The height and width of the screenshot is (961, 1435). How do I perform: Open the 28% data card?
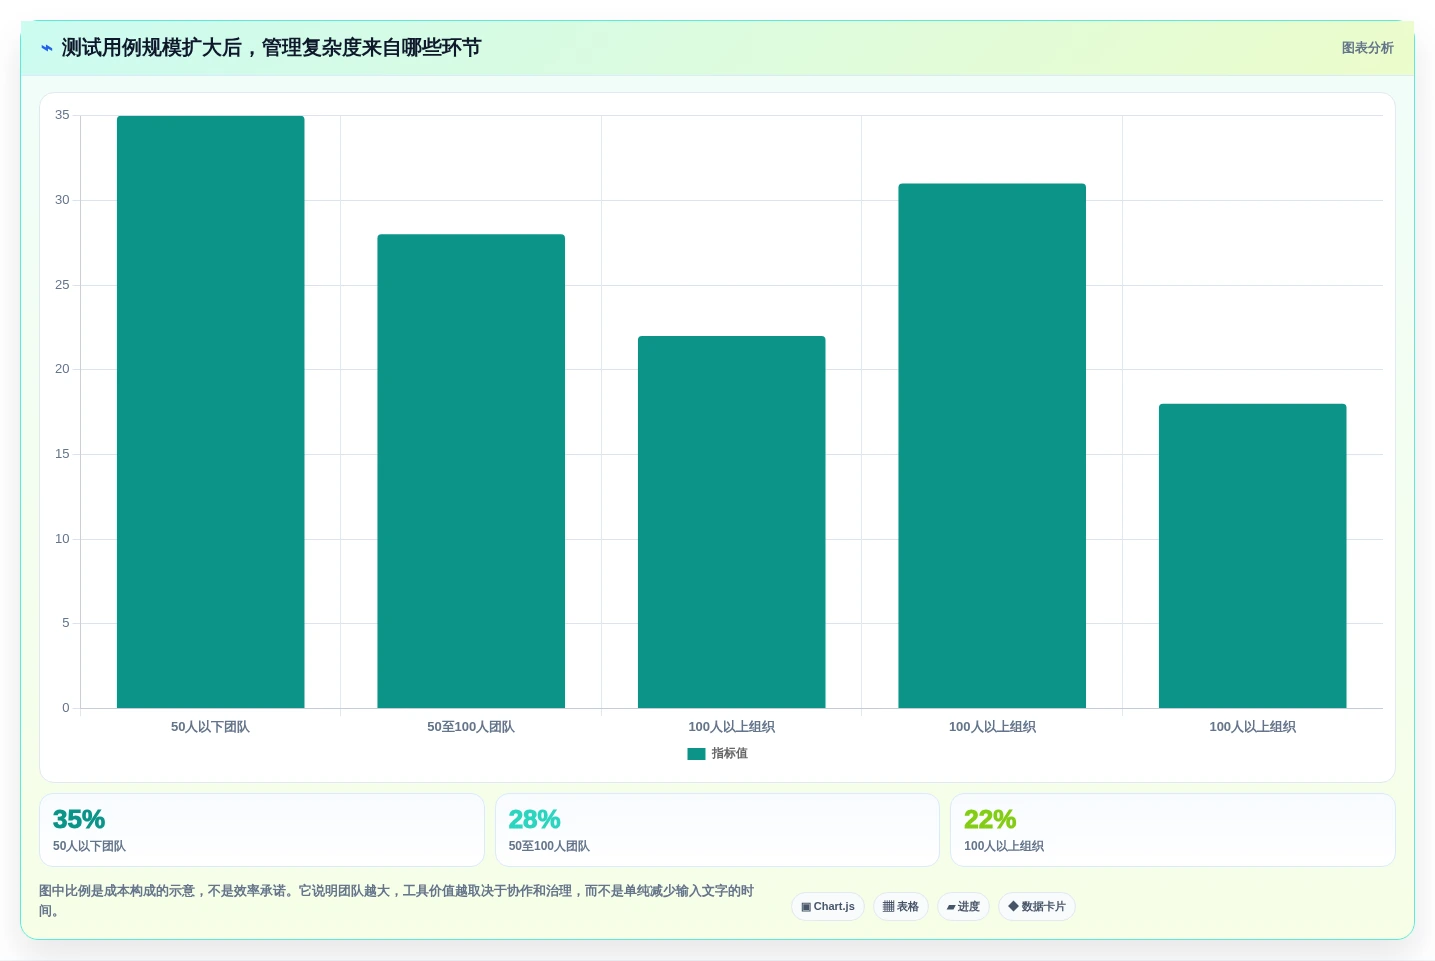coord(717,830)
